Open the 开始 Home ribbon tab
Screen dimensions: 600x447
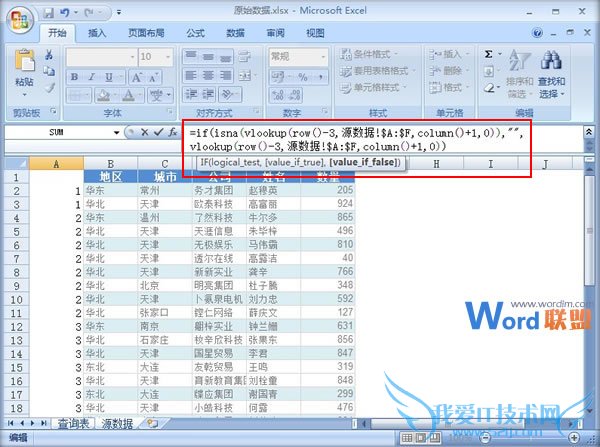pos(57,33)
